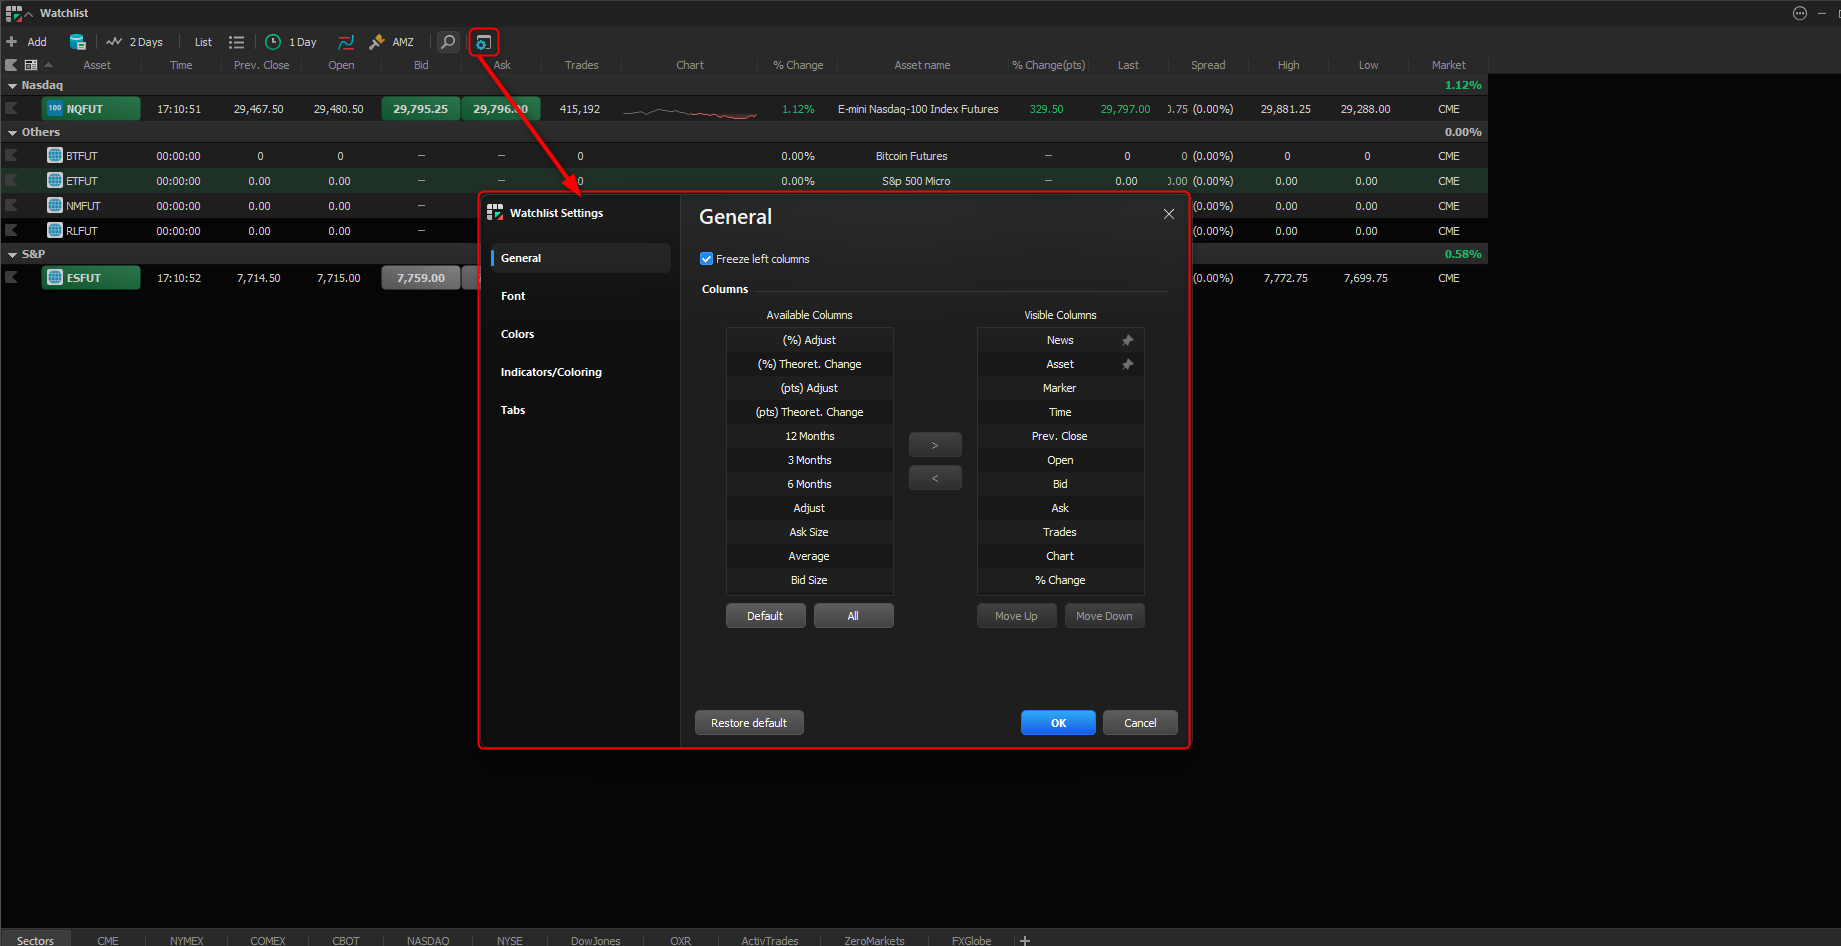Image resolution: width=1841 pixels, height=946 pixels.
Task: Open the Tabs settings section
Action: pos(581,410)
